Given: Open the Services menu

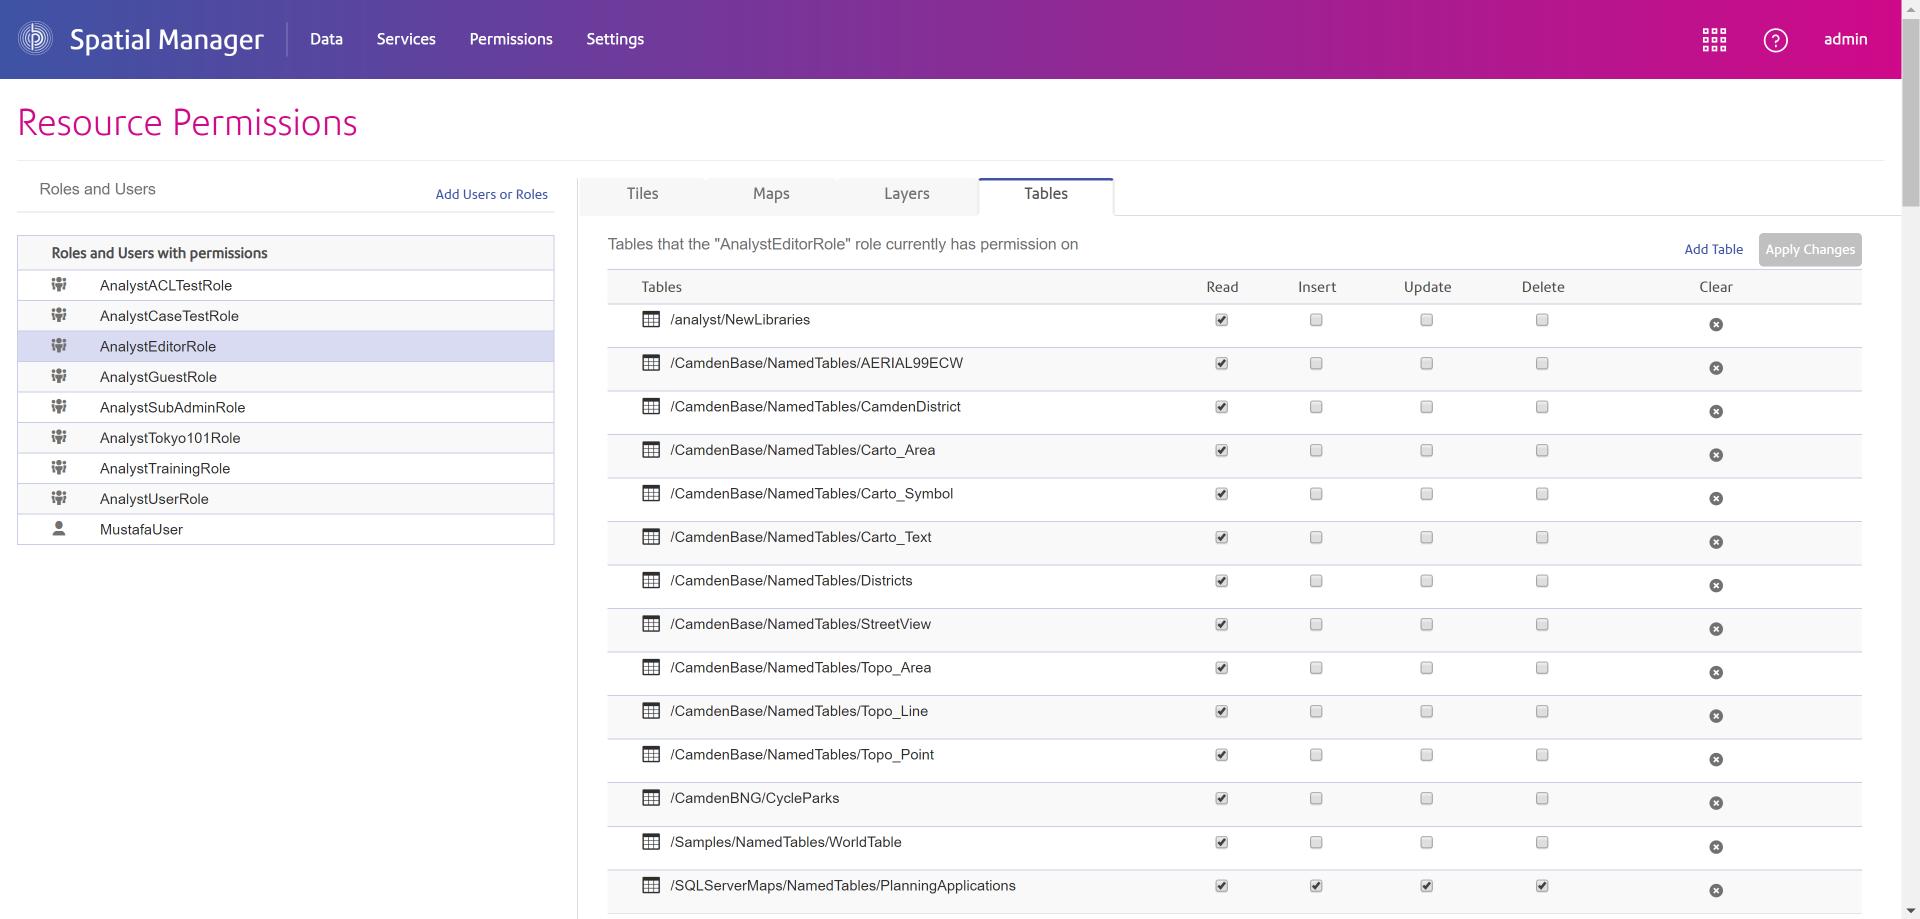Looking at the screenshot, I should [406, 39].
